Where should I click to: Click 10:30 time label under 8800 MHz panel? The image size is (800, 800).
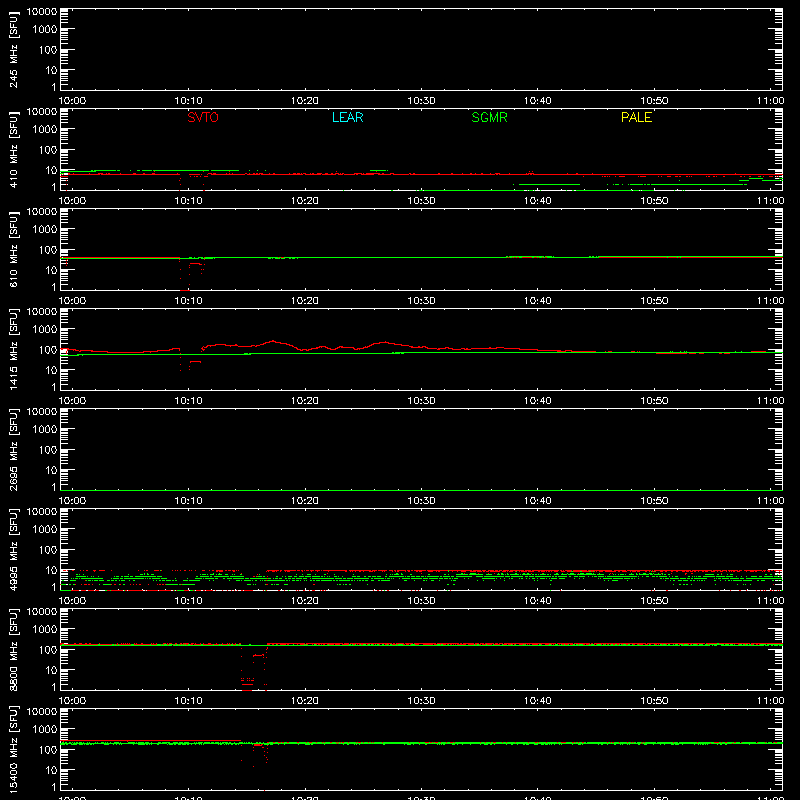(x=421, y=701)
